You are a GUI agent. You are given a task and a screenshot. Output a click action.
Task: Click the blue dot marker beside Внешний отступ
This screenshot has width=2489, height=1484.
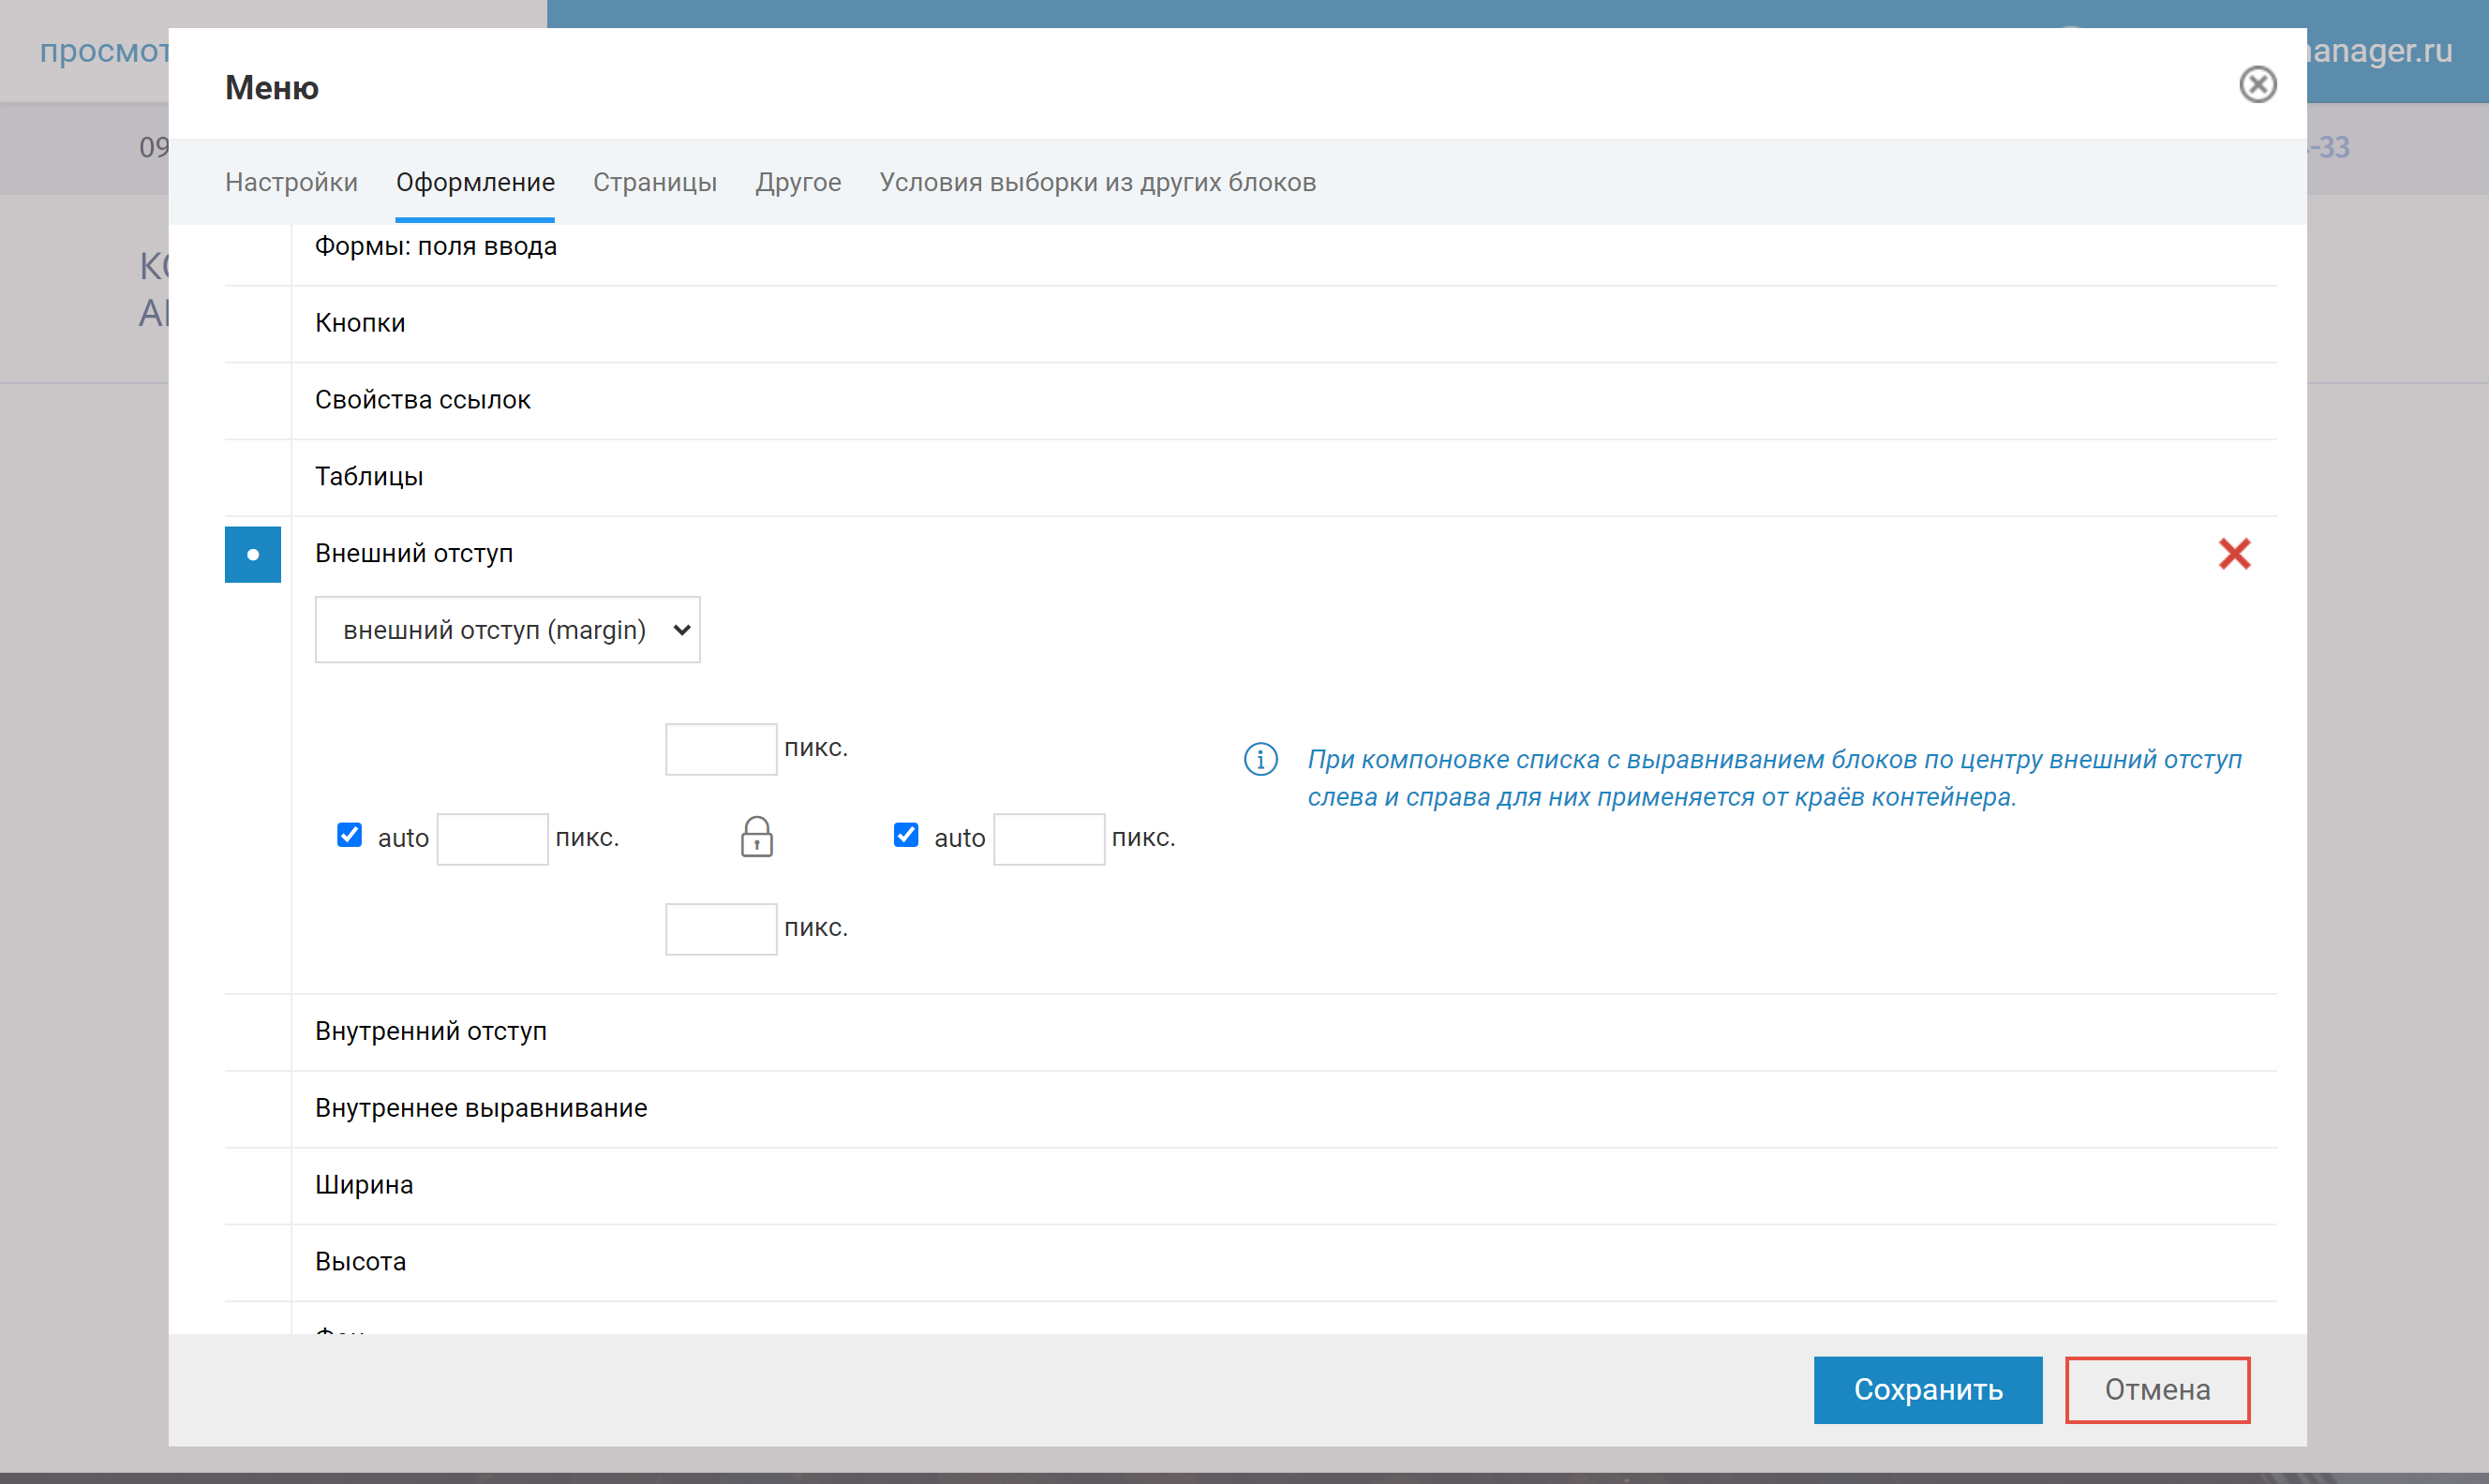[253, 554]
